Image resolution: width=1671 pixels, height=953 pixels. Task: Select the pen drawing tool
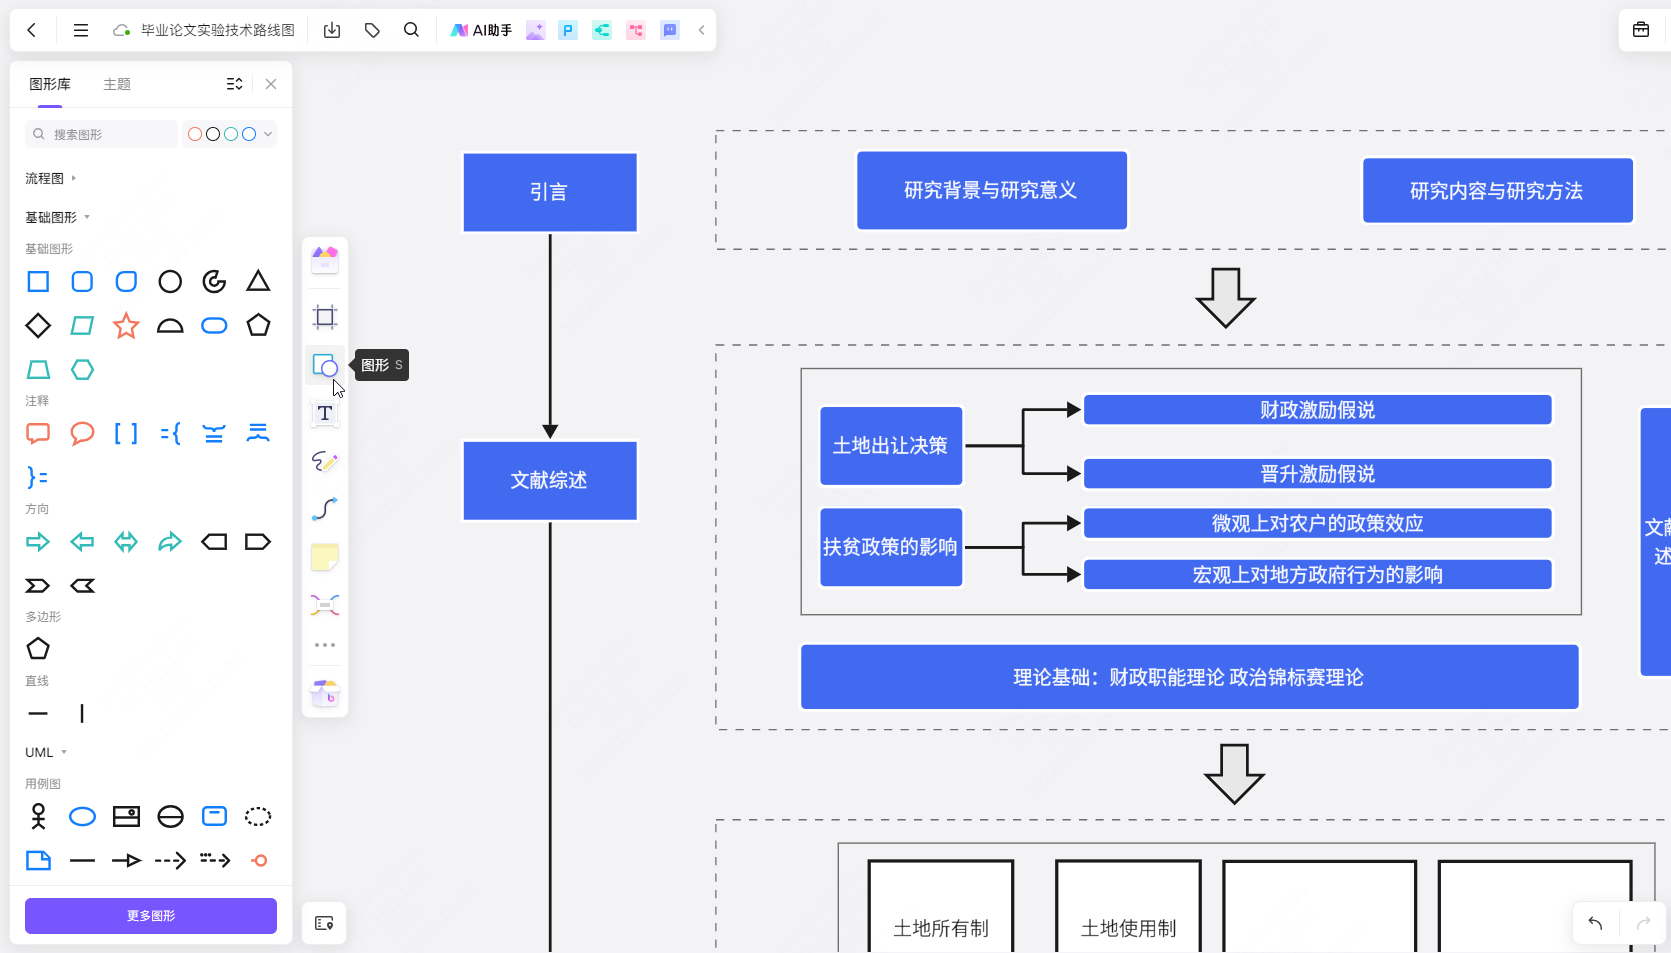pyautogui.click(x=325, y=462)
